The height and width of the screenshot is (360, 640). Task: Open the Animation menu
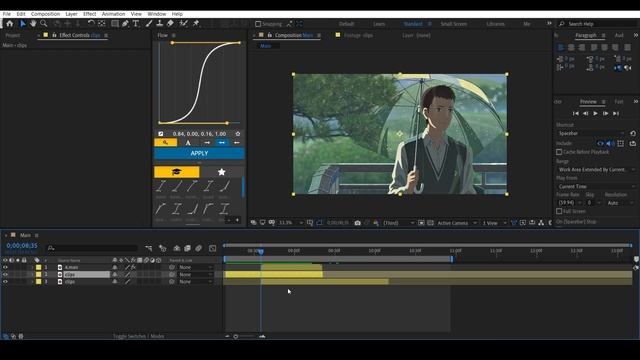click(x=113, y=14)
